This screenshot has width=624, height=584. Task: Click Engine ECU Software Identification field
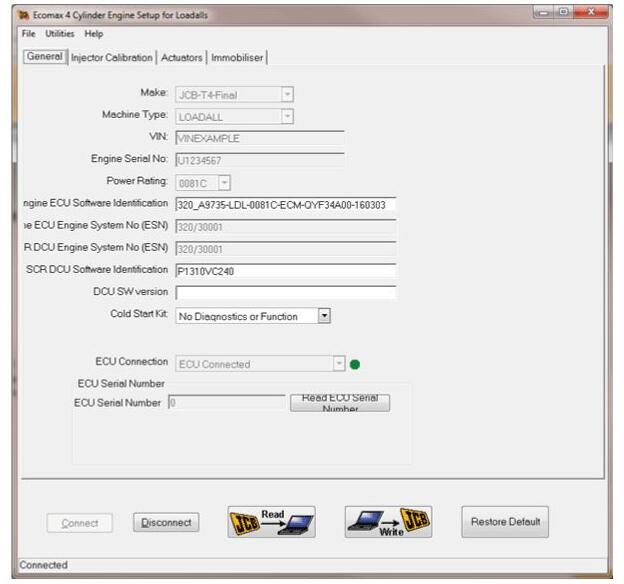pyautogui.click(x=286, y=205)
